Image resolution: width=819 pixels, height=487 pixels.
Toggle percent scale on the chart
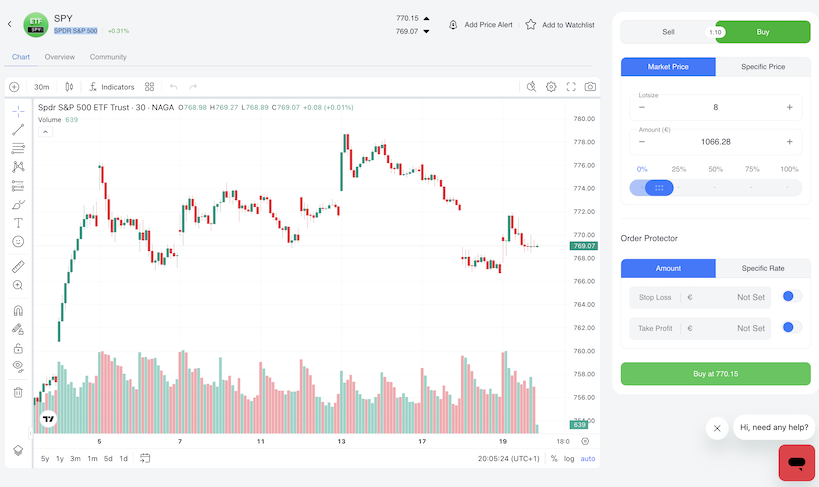(554, 459)
